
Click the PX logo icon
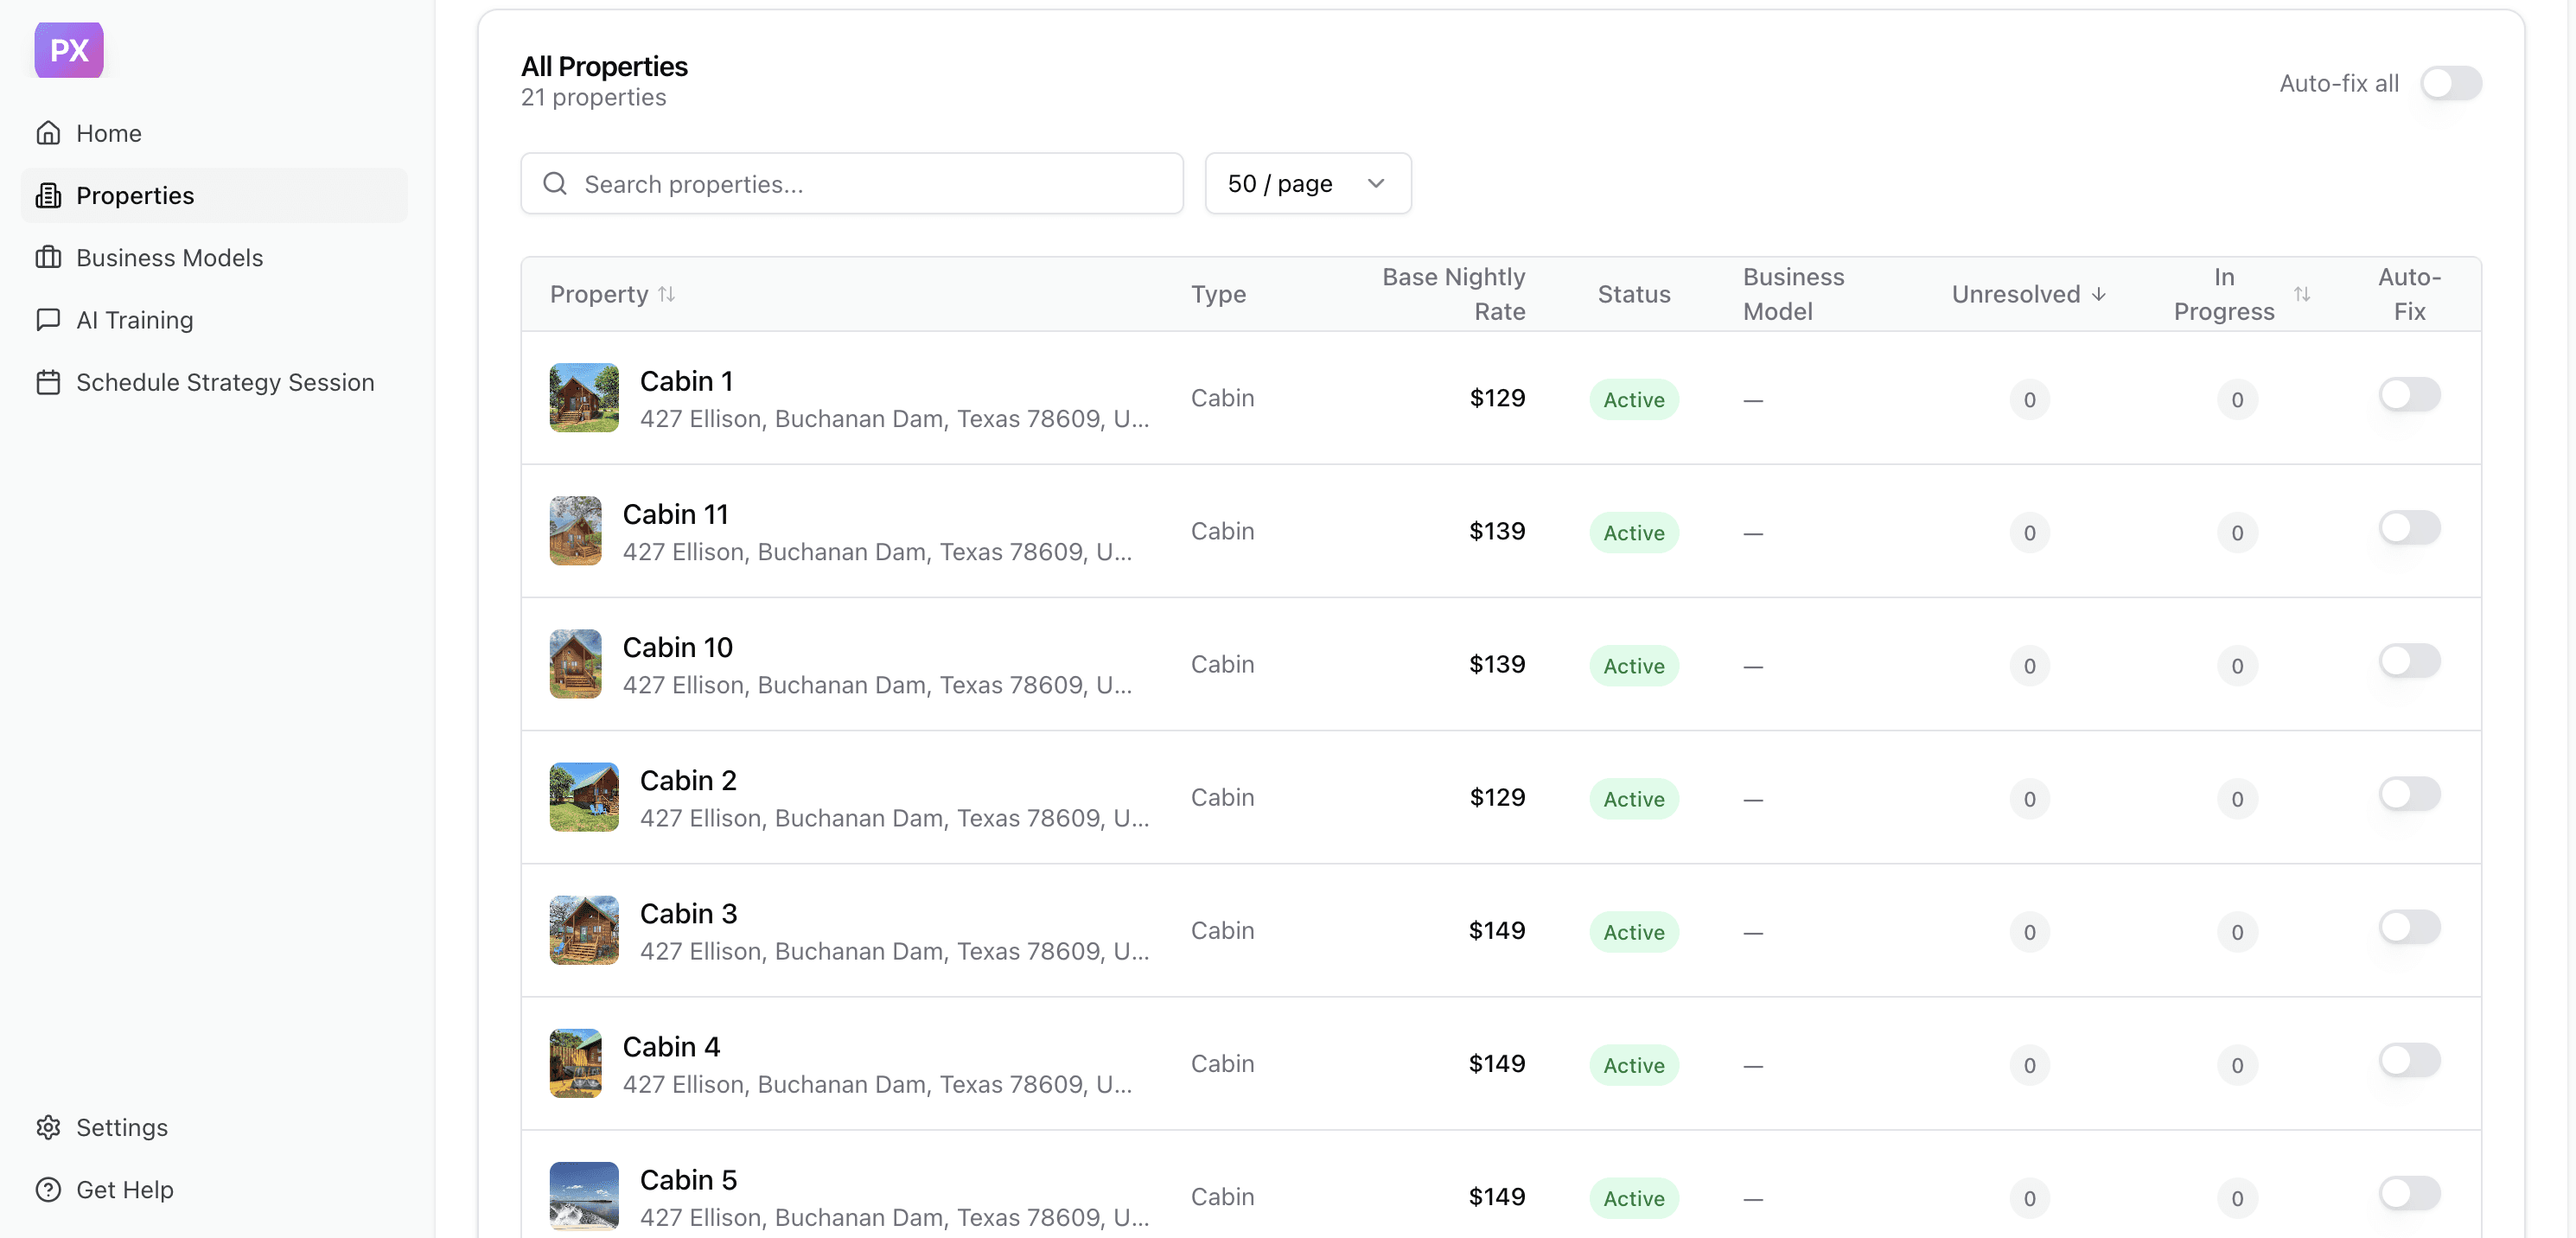pos(69,50)
